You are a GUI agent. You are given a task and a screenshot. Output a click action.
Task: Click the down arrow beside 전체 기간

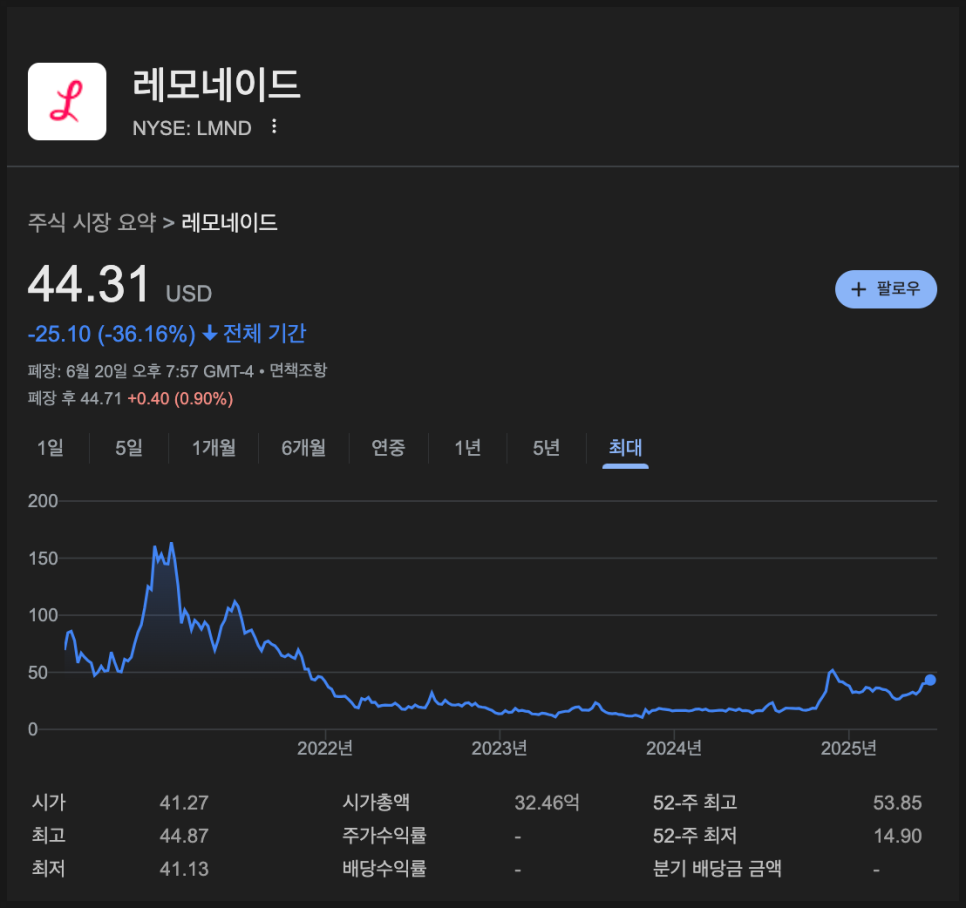pos(210,333)
